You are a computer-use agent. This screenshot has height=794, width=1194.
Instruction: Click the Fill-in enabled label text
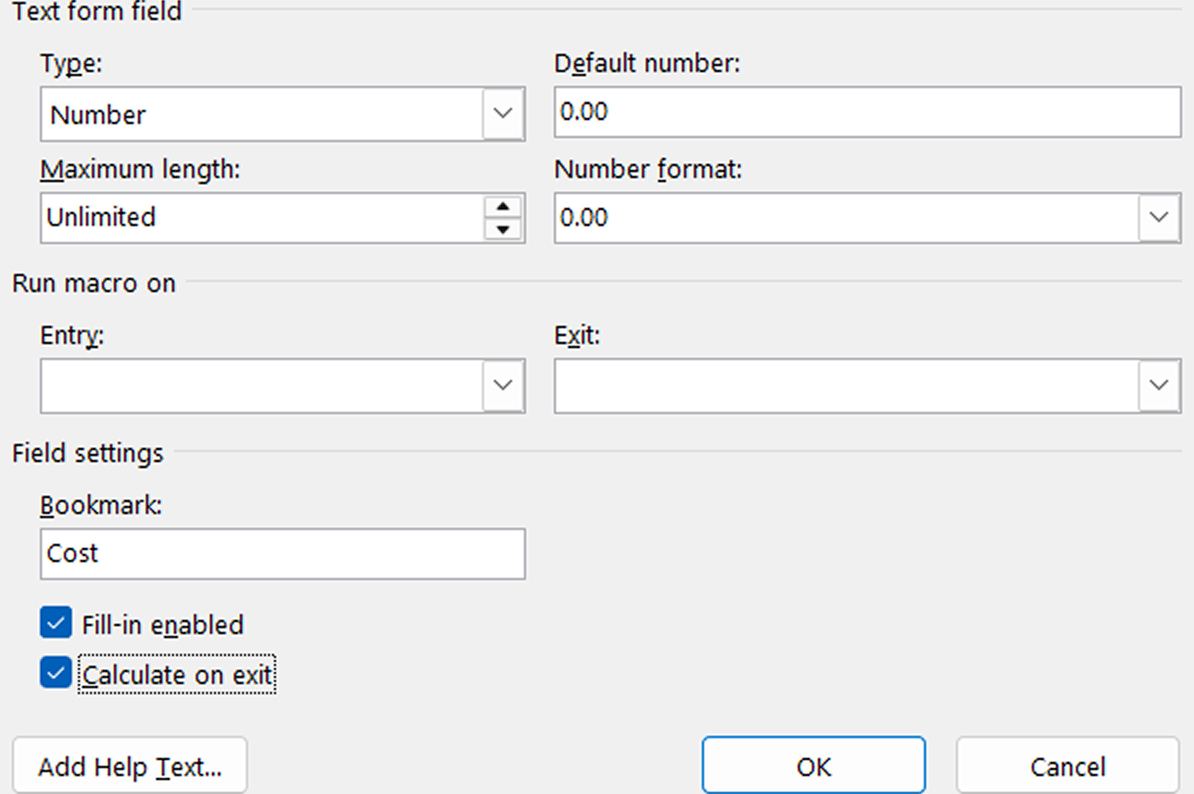[163, 625]
